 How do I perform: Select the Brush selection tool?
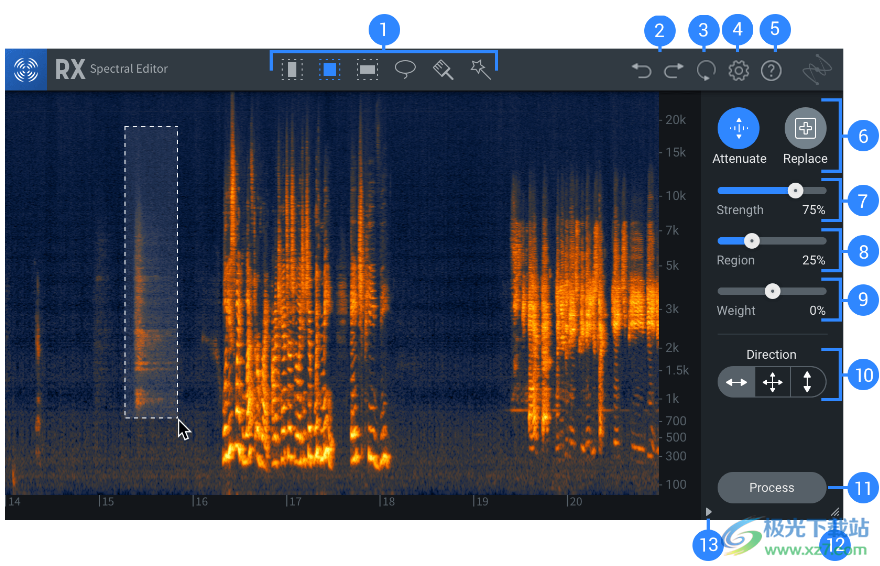pos(443,70)
